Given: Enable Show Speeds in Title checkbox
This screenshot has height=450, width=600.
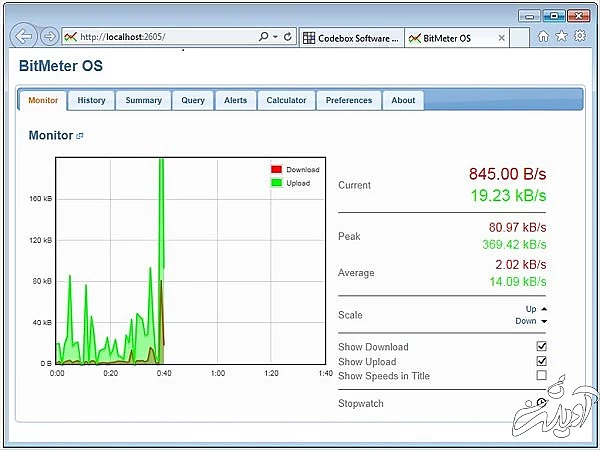Looking at the screenshot, I should 541,376.
